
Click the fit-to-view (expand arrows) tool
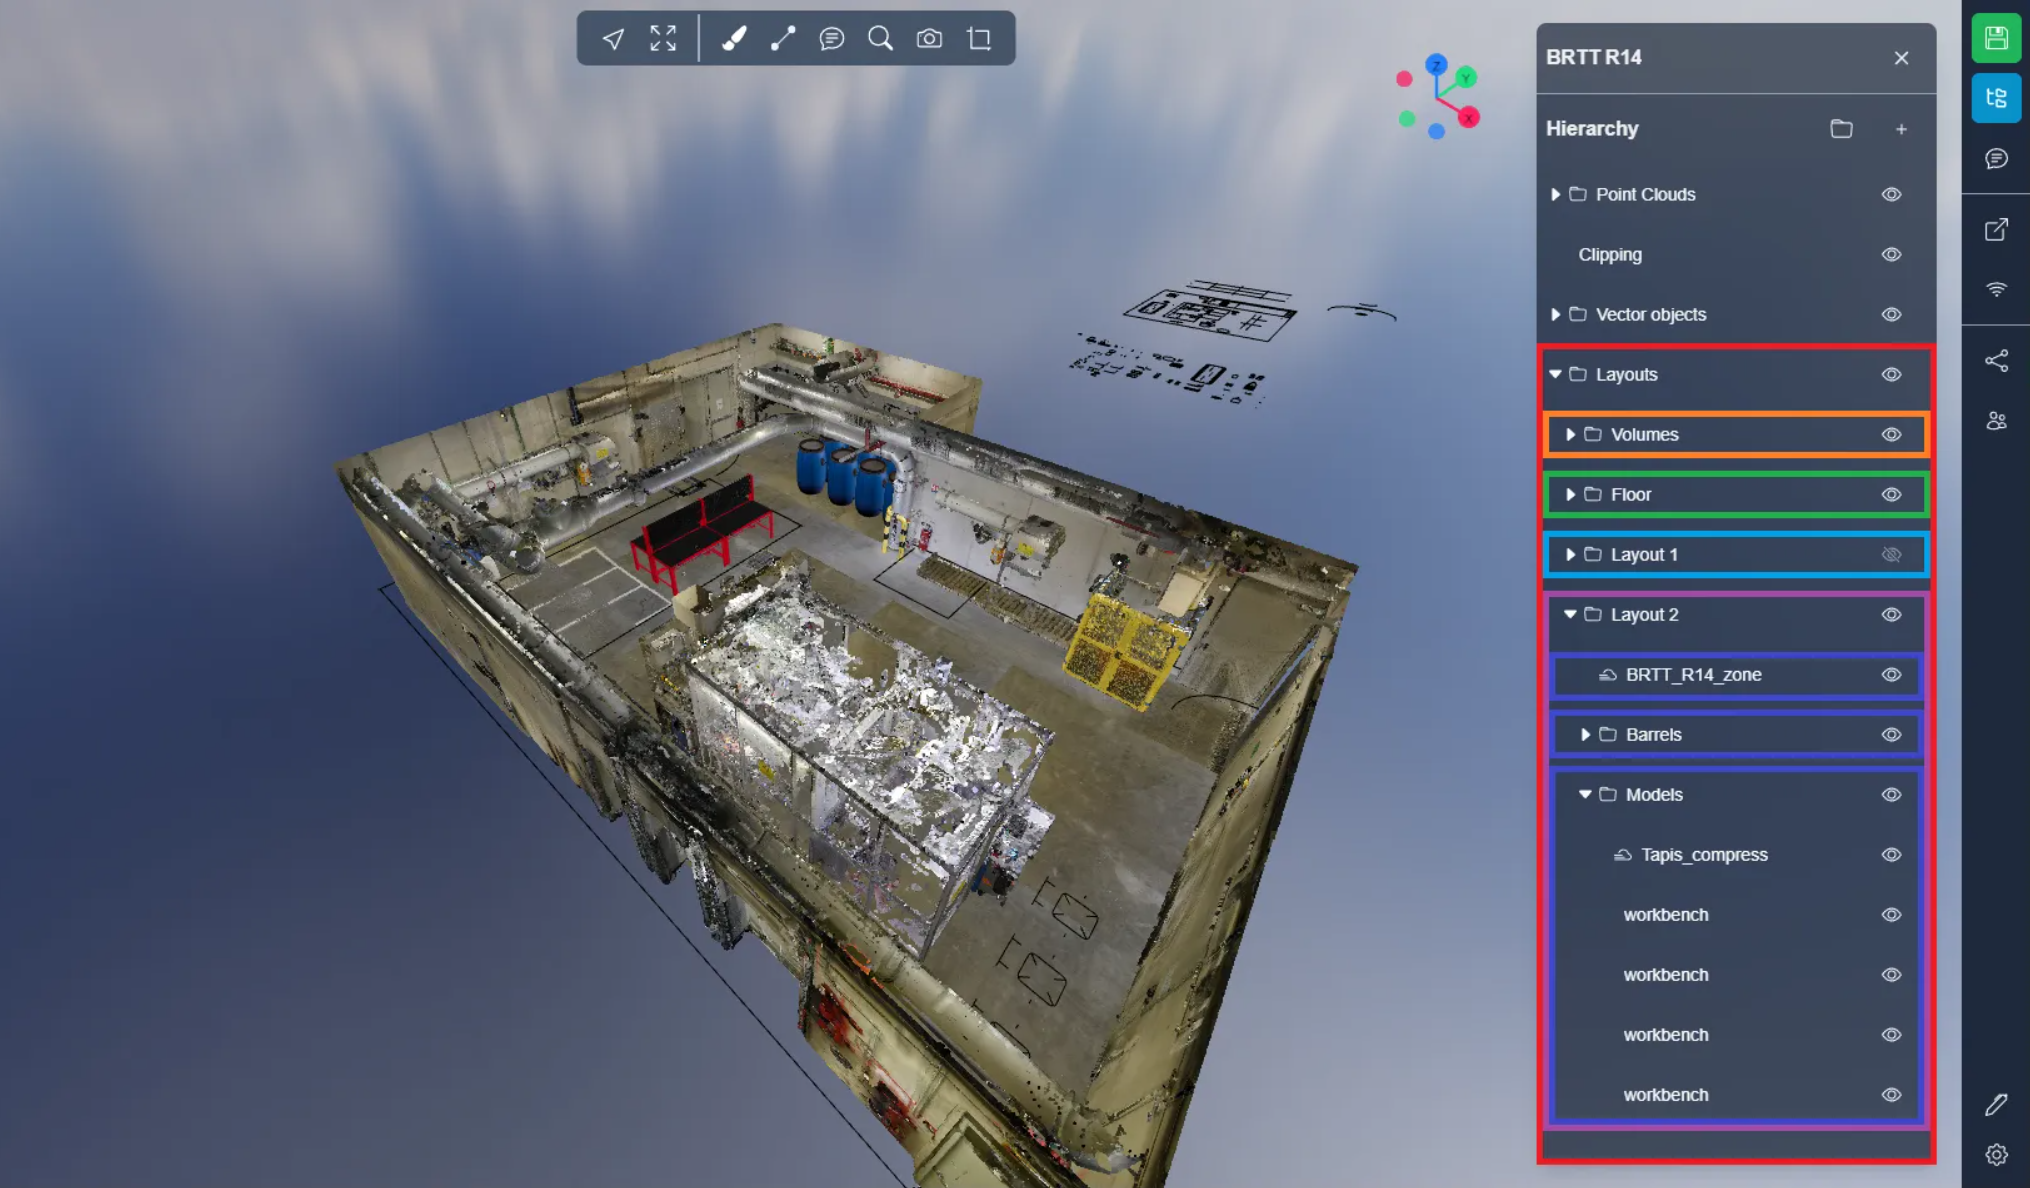[x=663, y=39]
